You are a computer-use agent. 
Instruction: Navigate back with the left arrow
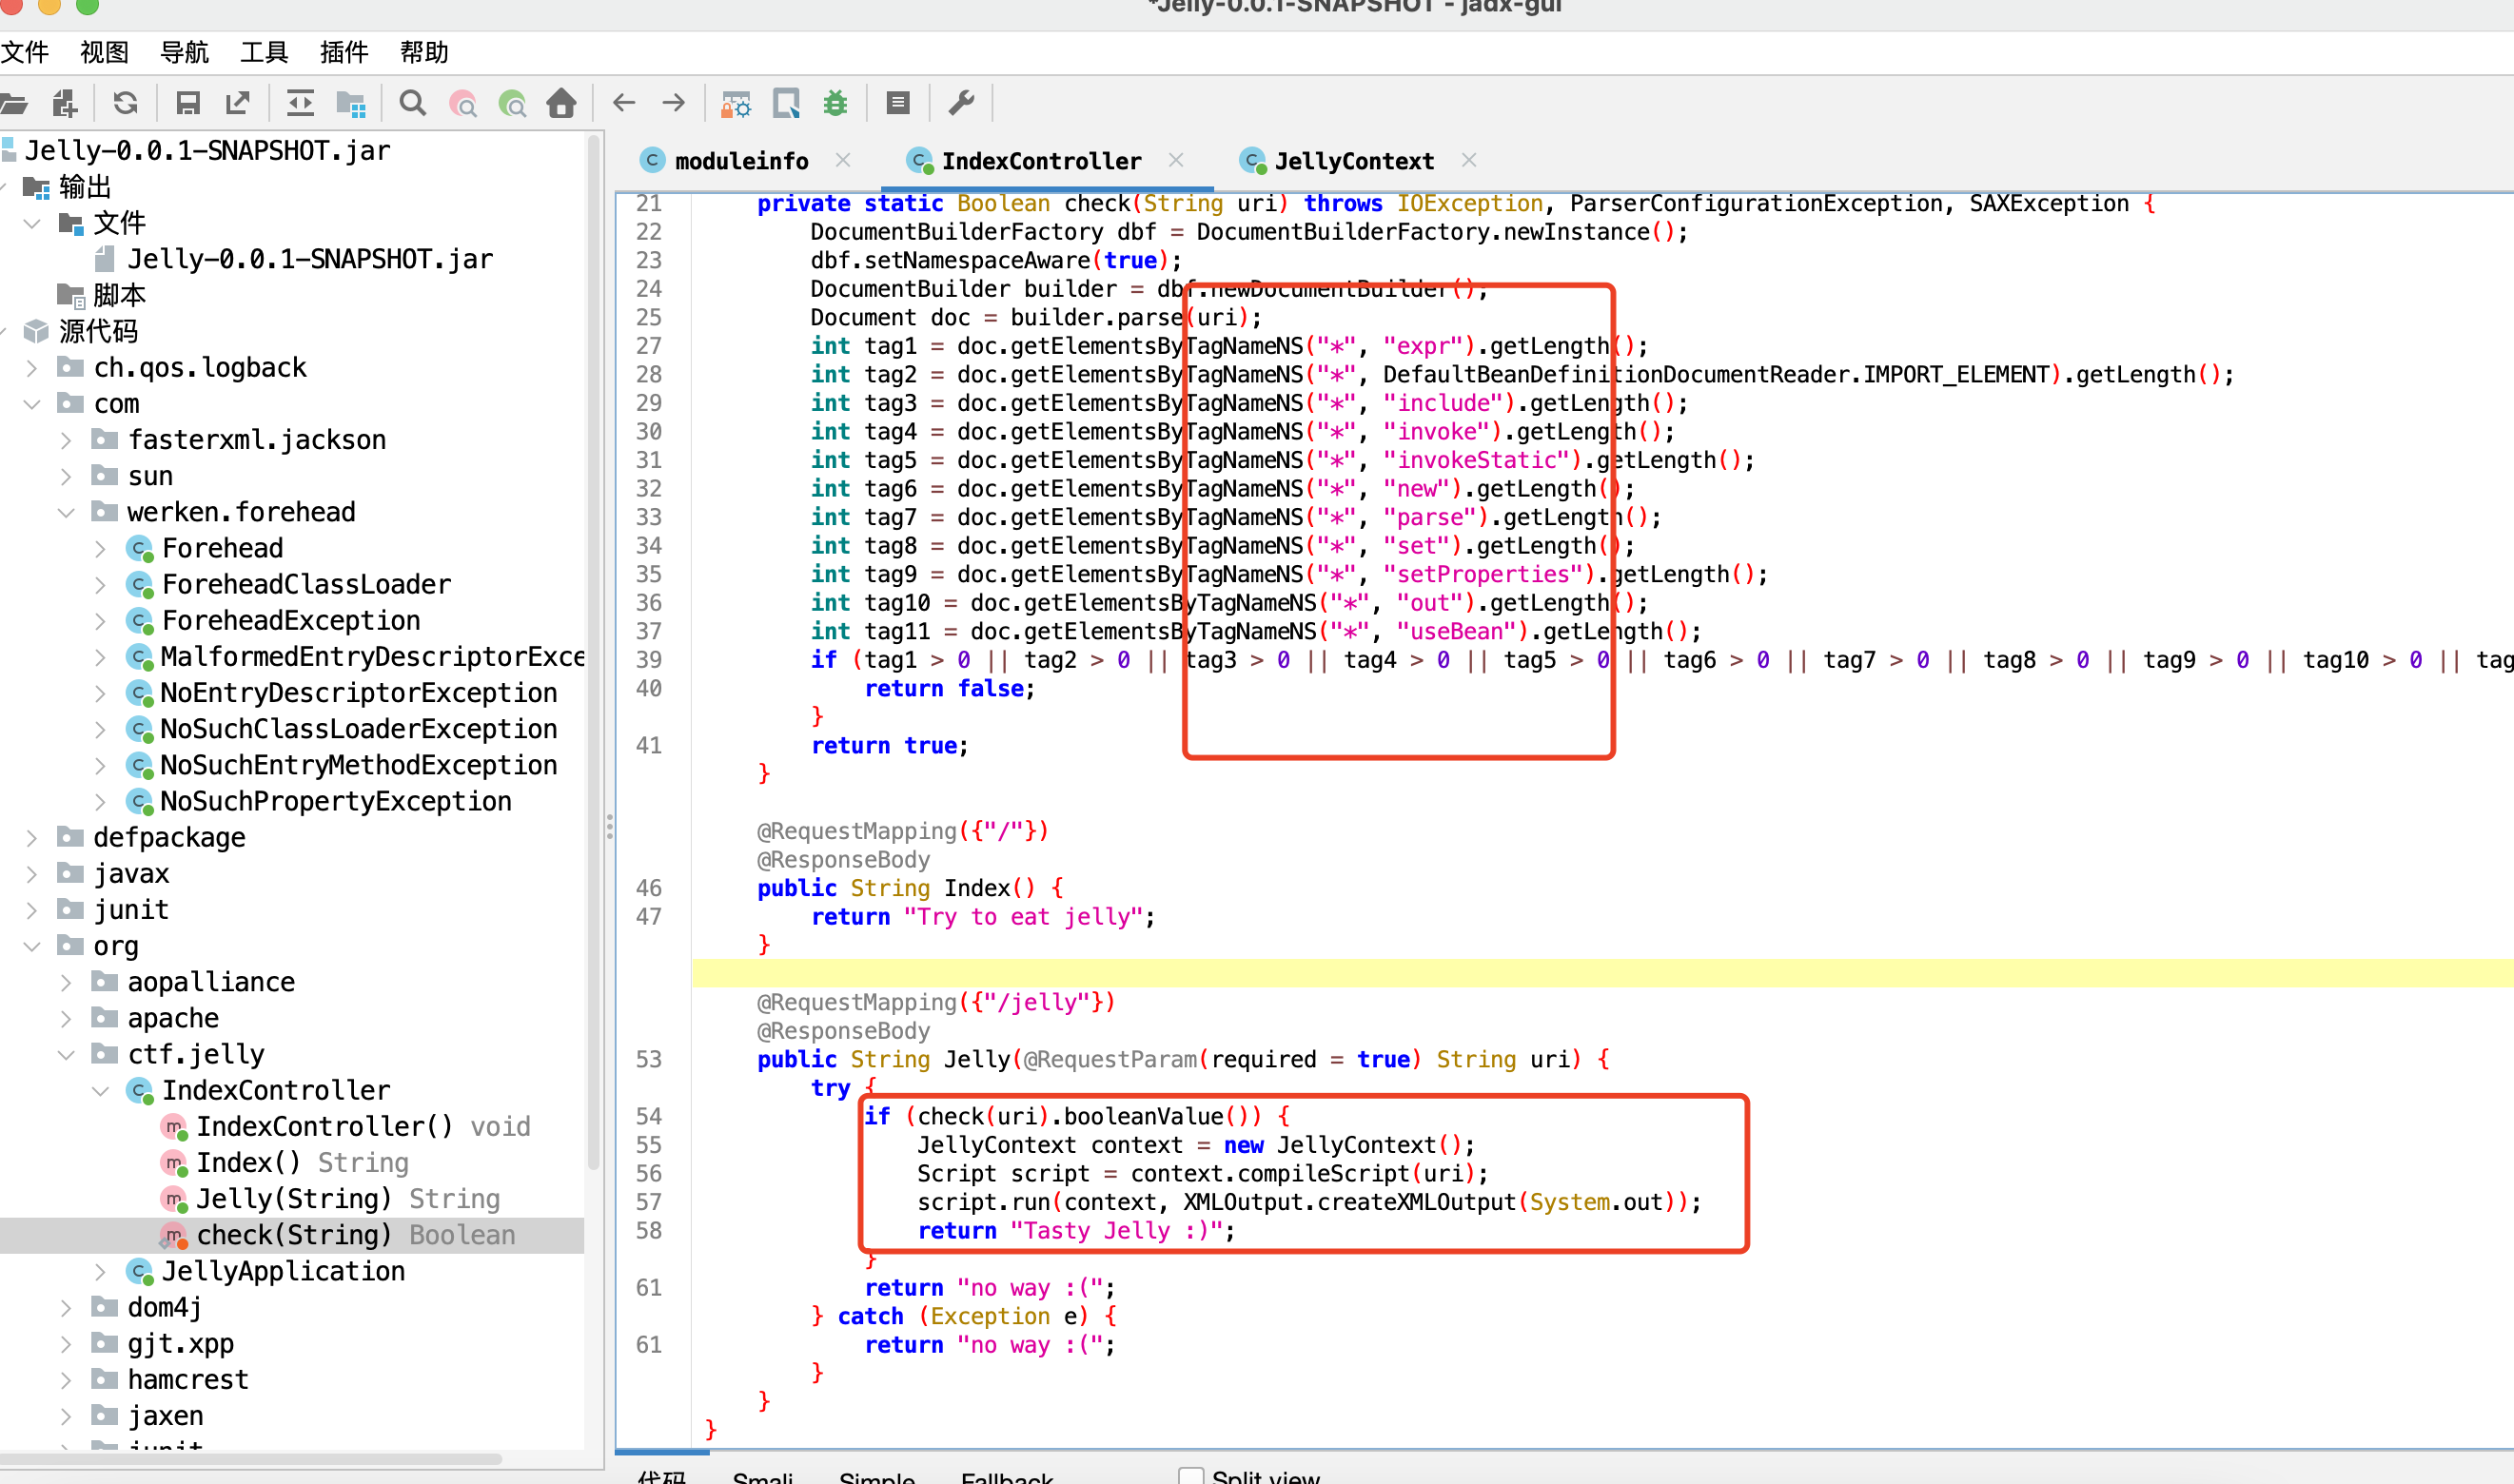point(624,102)
